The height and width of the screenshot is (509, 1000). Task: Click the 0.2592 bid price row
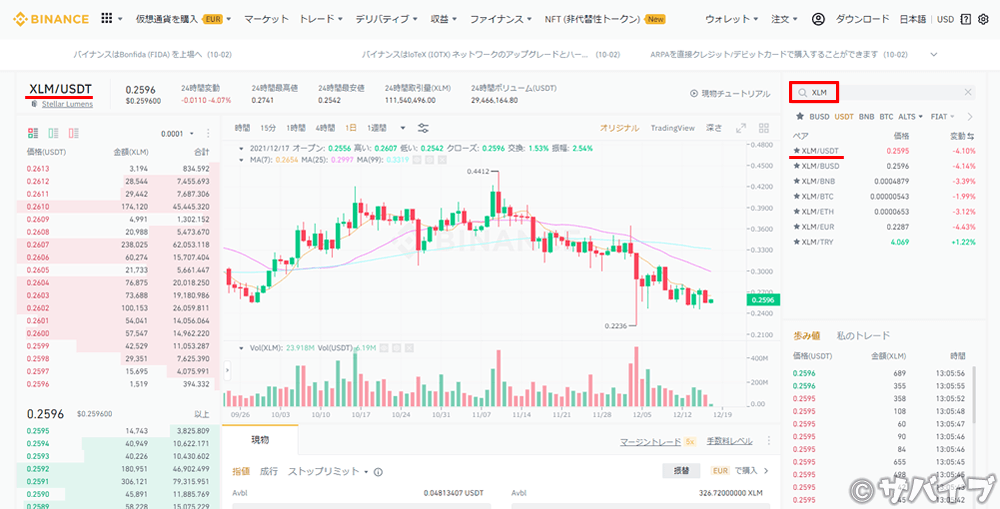(x=118, y=468)
